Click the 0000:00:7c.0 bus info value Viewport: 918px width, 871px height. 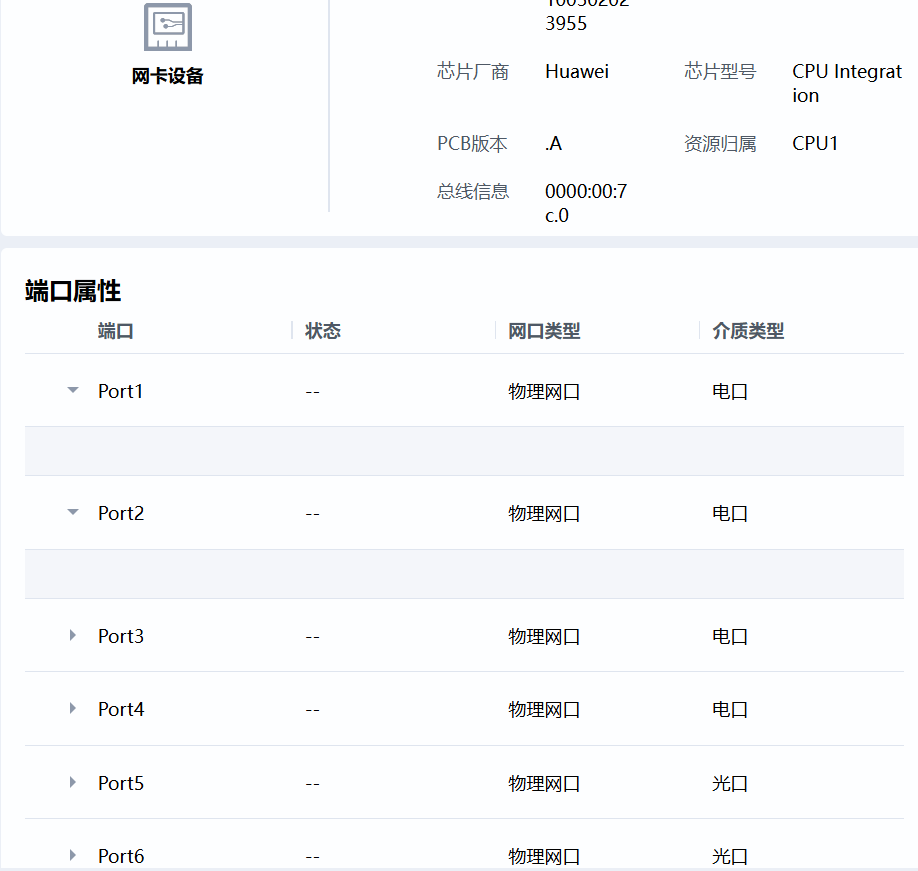point(585,203)
